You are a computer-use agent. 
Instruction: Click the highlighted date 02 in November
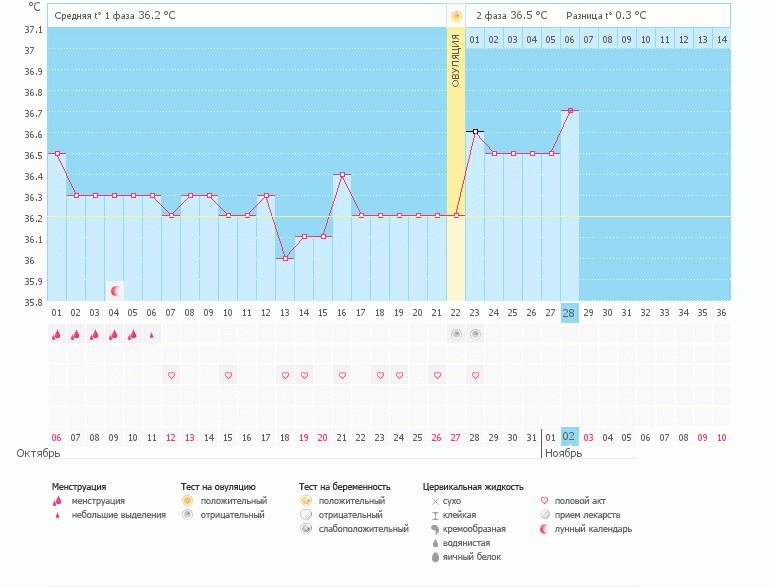[569, 437]
